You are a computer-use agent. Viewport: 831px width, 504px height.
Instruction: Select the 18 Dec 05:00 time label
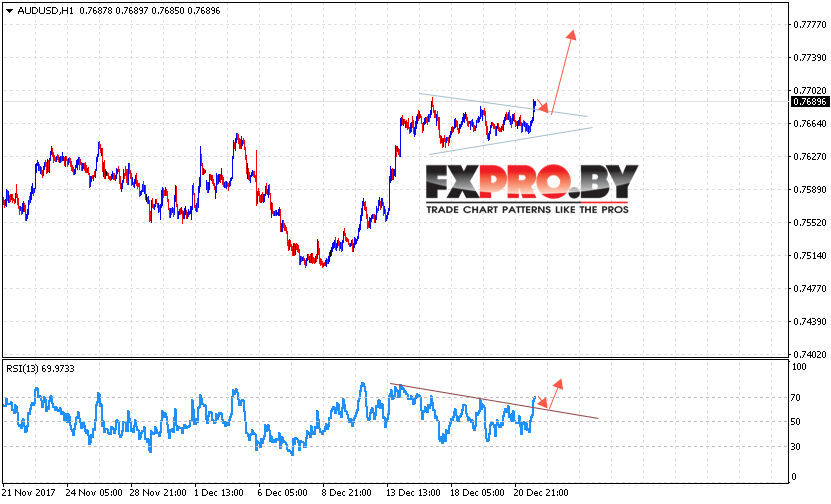[477, 492]
